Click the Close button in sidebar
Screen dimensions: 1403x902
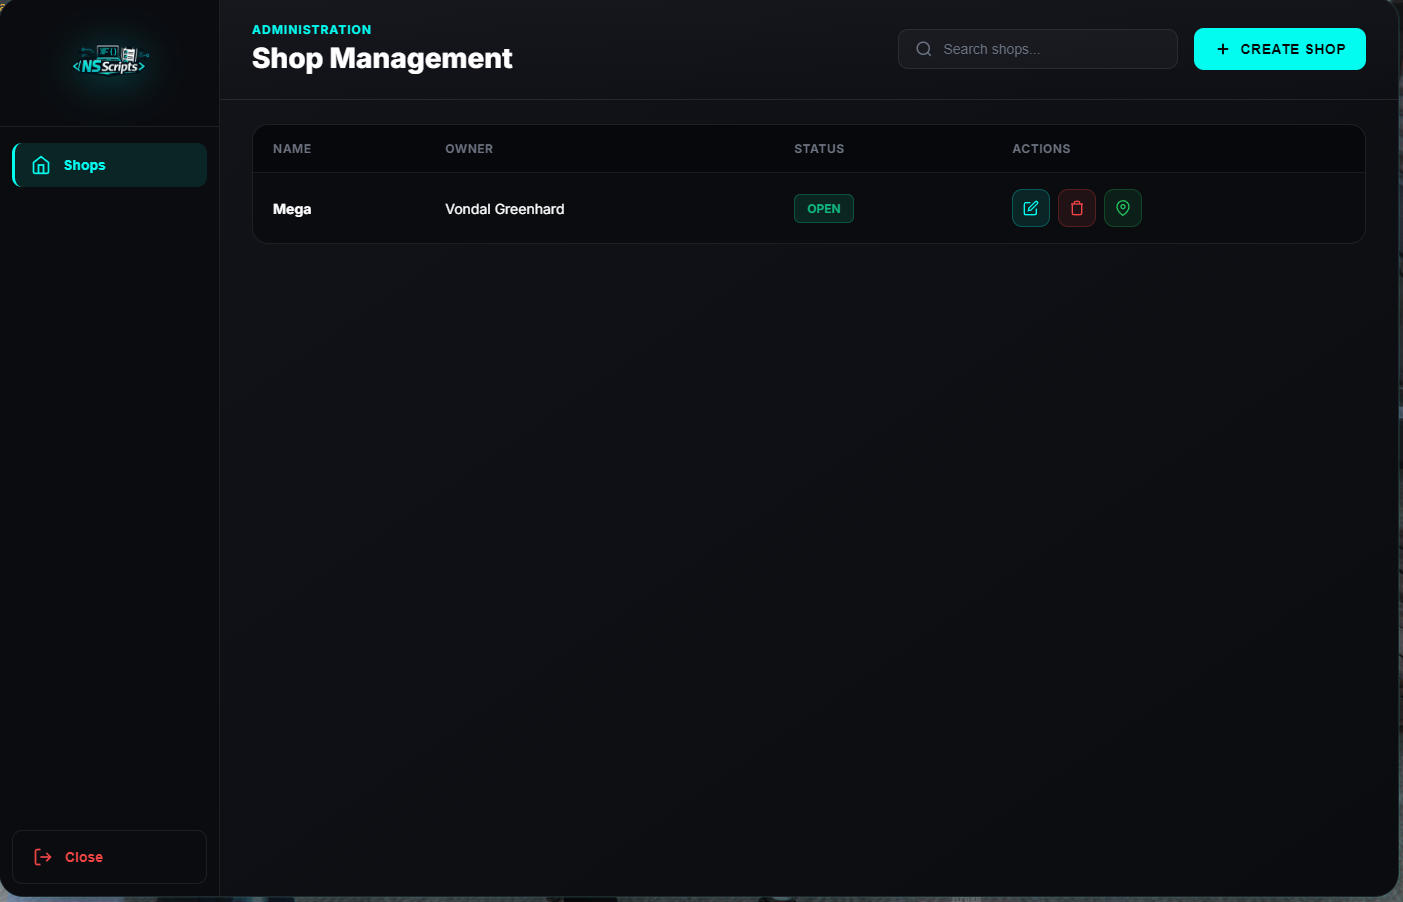(110, 857)
